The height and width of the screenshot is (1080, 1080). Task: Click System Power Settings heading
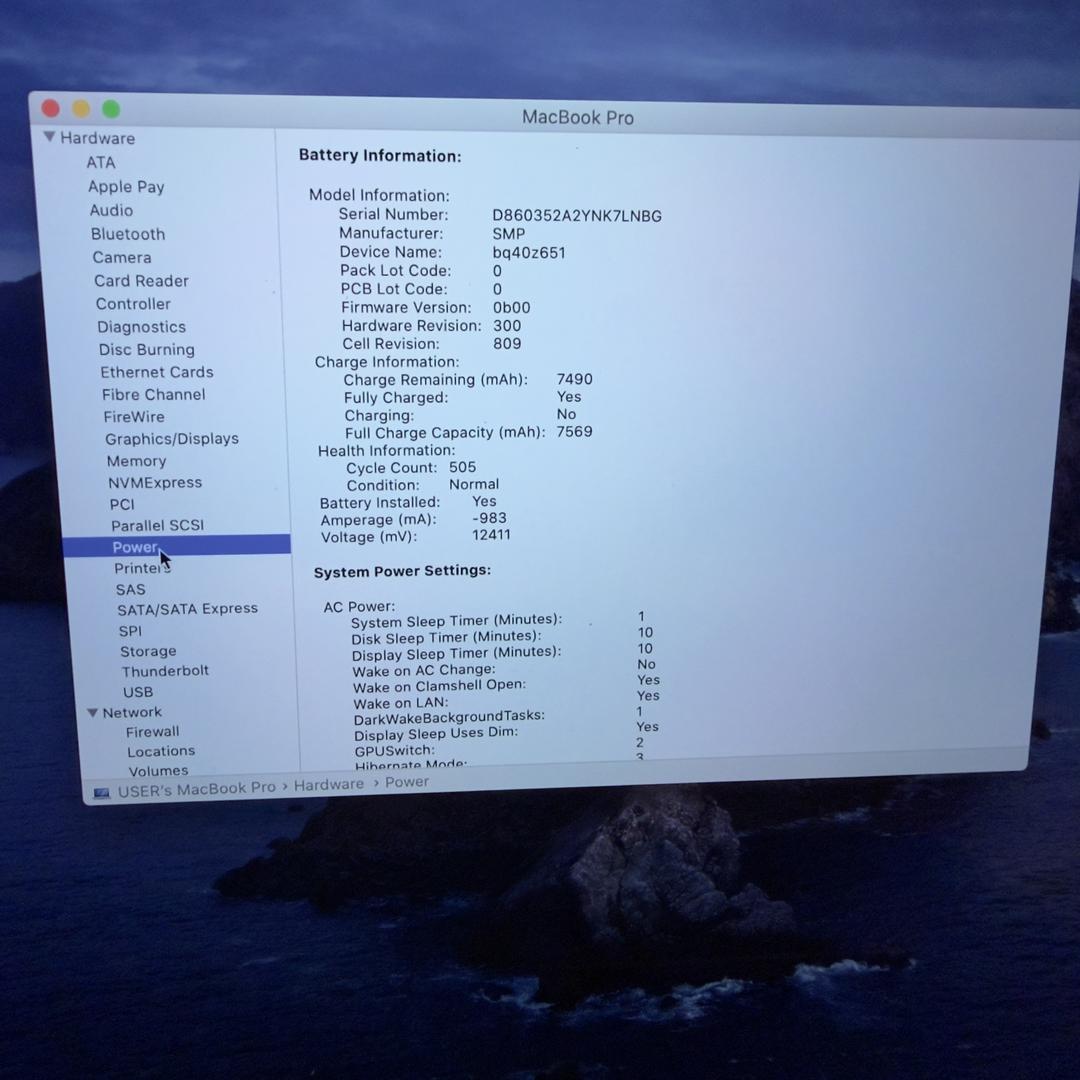click(402, 572)
